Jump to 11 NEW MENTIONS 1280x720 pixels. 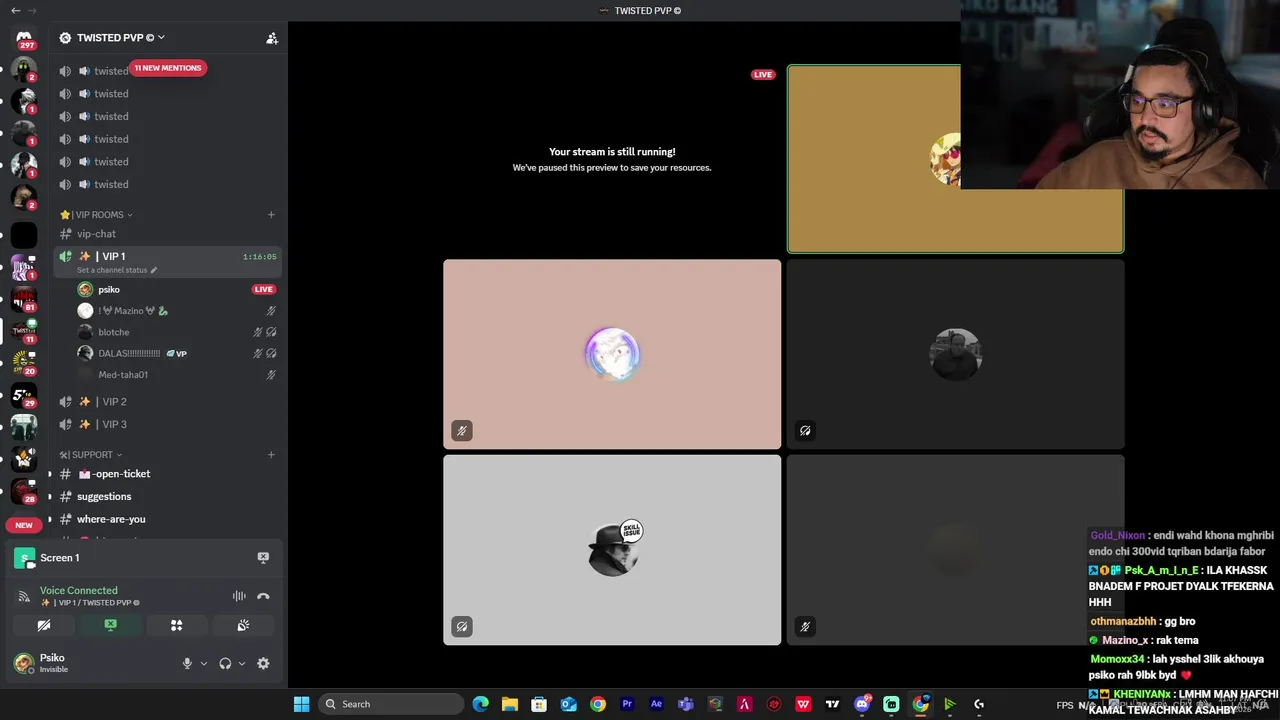pyautogui.click(x=168, y=68)
